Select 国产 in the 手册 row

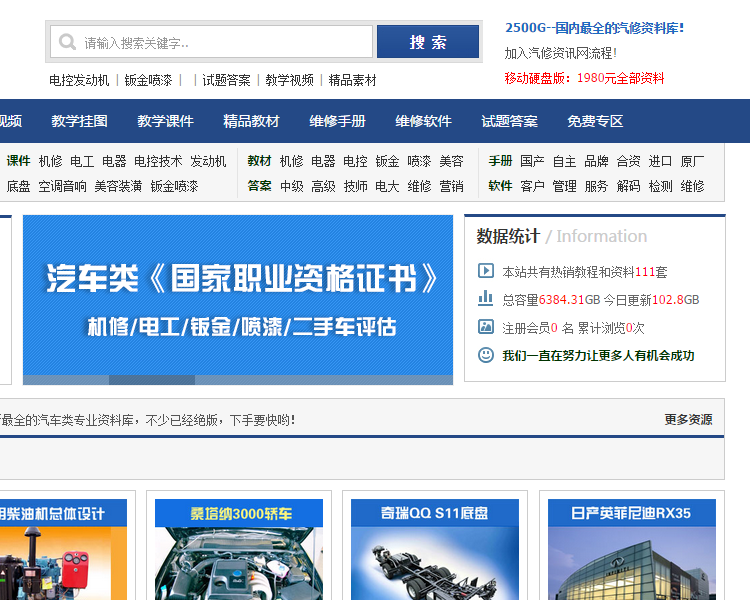[x=532, y=161]
